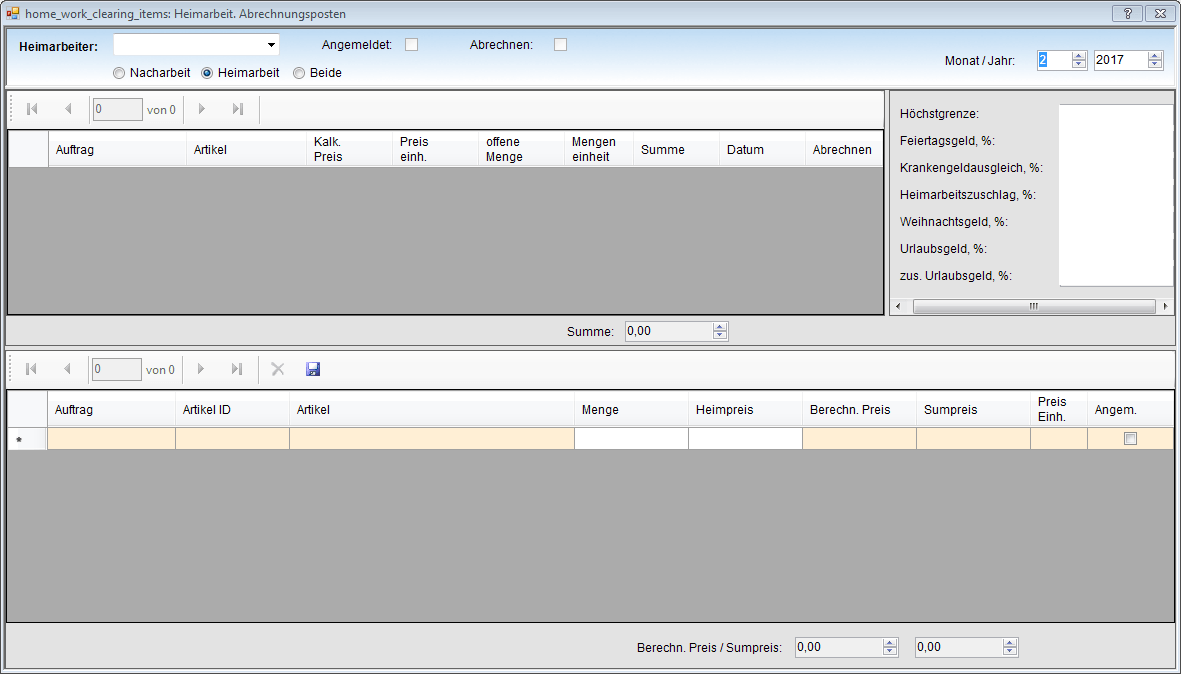Tick the Abrechnen checkbox
Screen dimensions: 1181x674
tap(560, 44)
